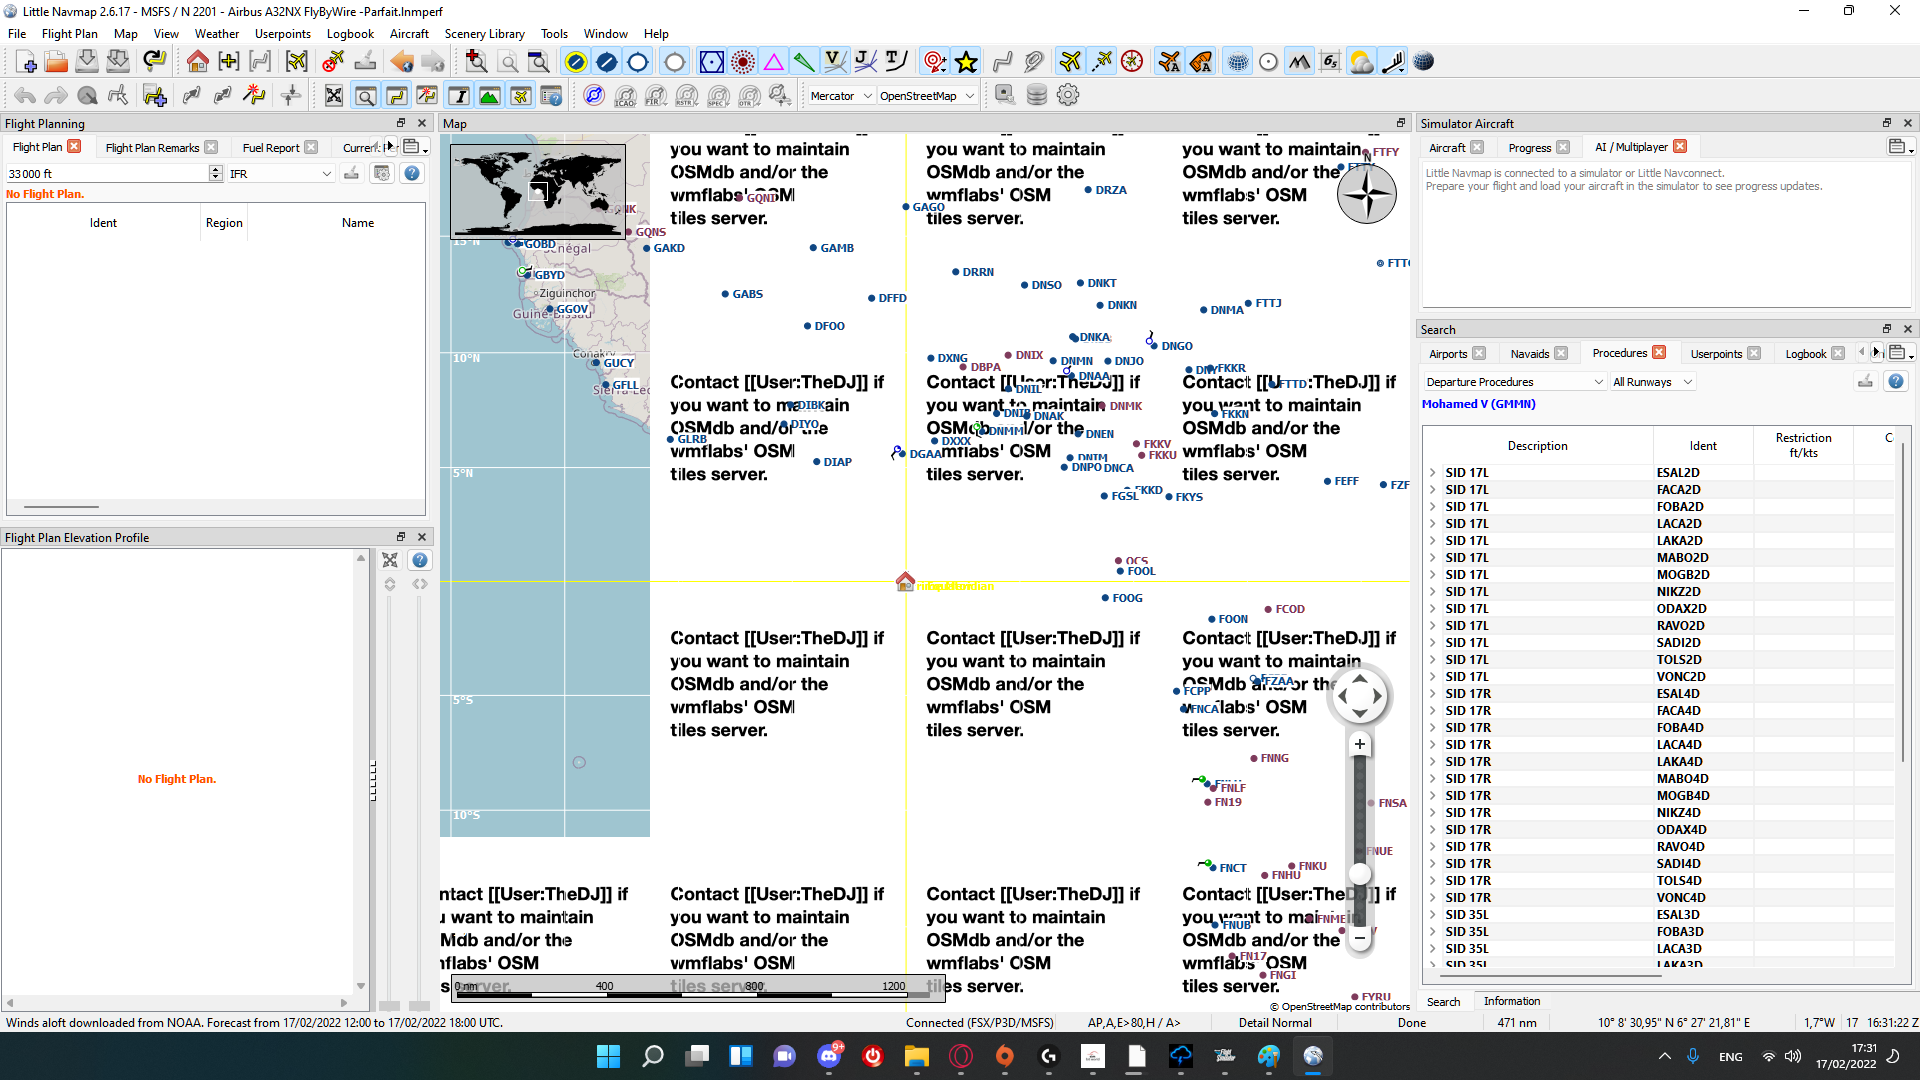Toggle VOR stations on map

tap(712, 62)
